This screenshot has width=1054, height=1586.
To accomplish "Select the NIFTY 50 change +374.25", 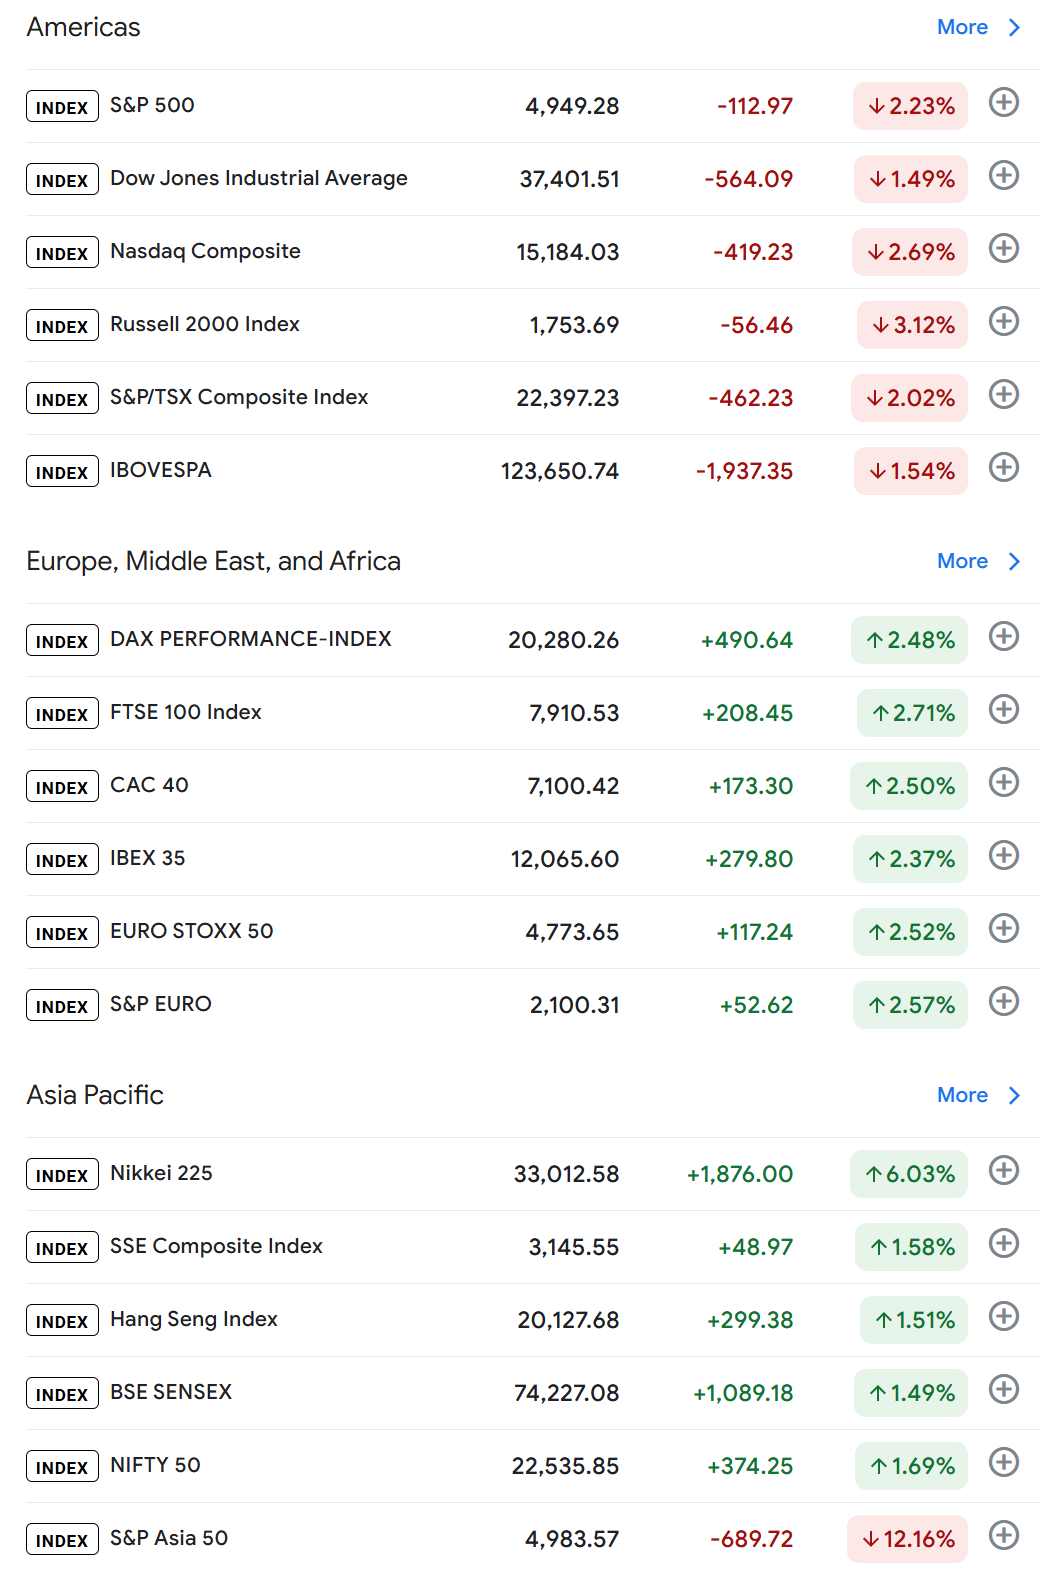I will pyautogui.click(x=750, y=1466).
